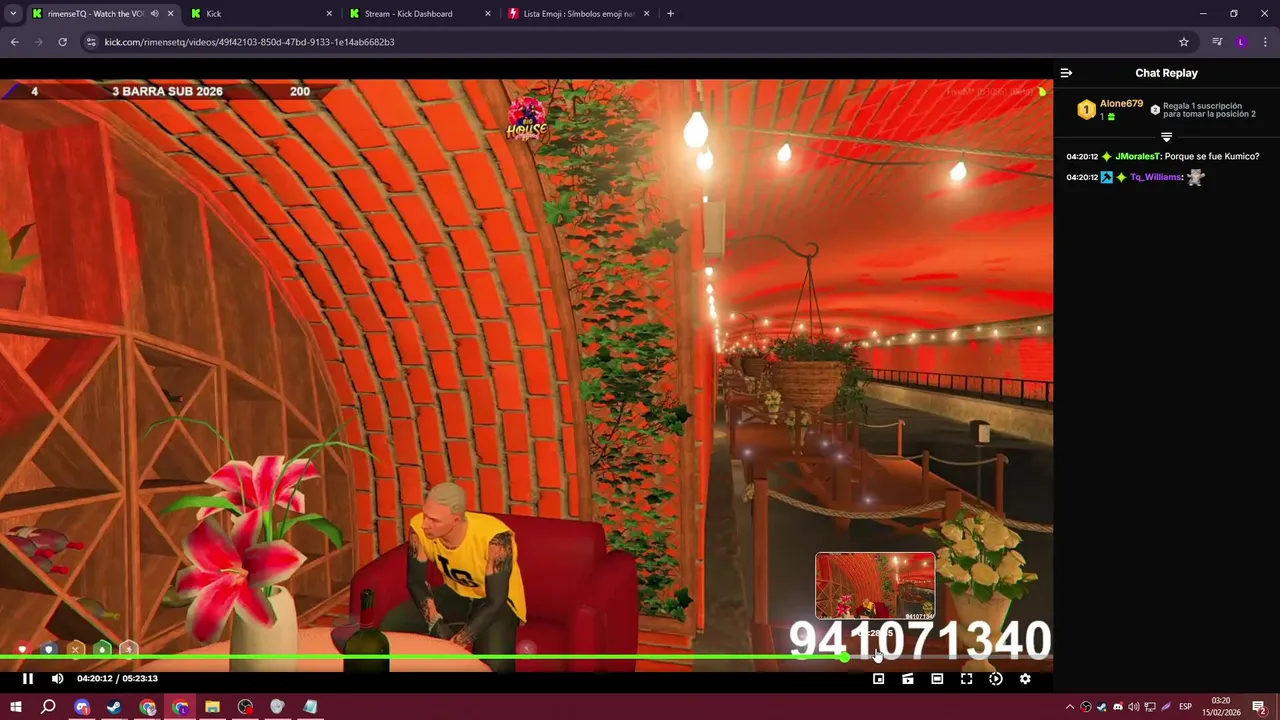Open Discord tray icon

1118,707
